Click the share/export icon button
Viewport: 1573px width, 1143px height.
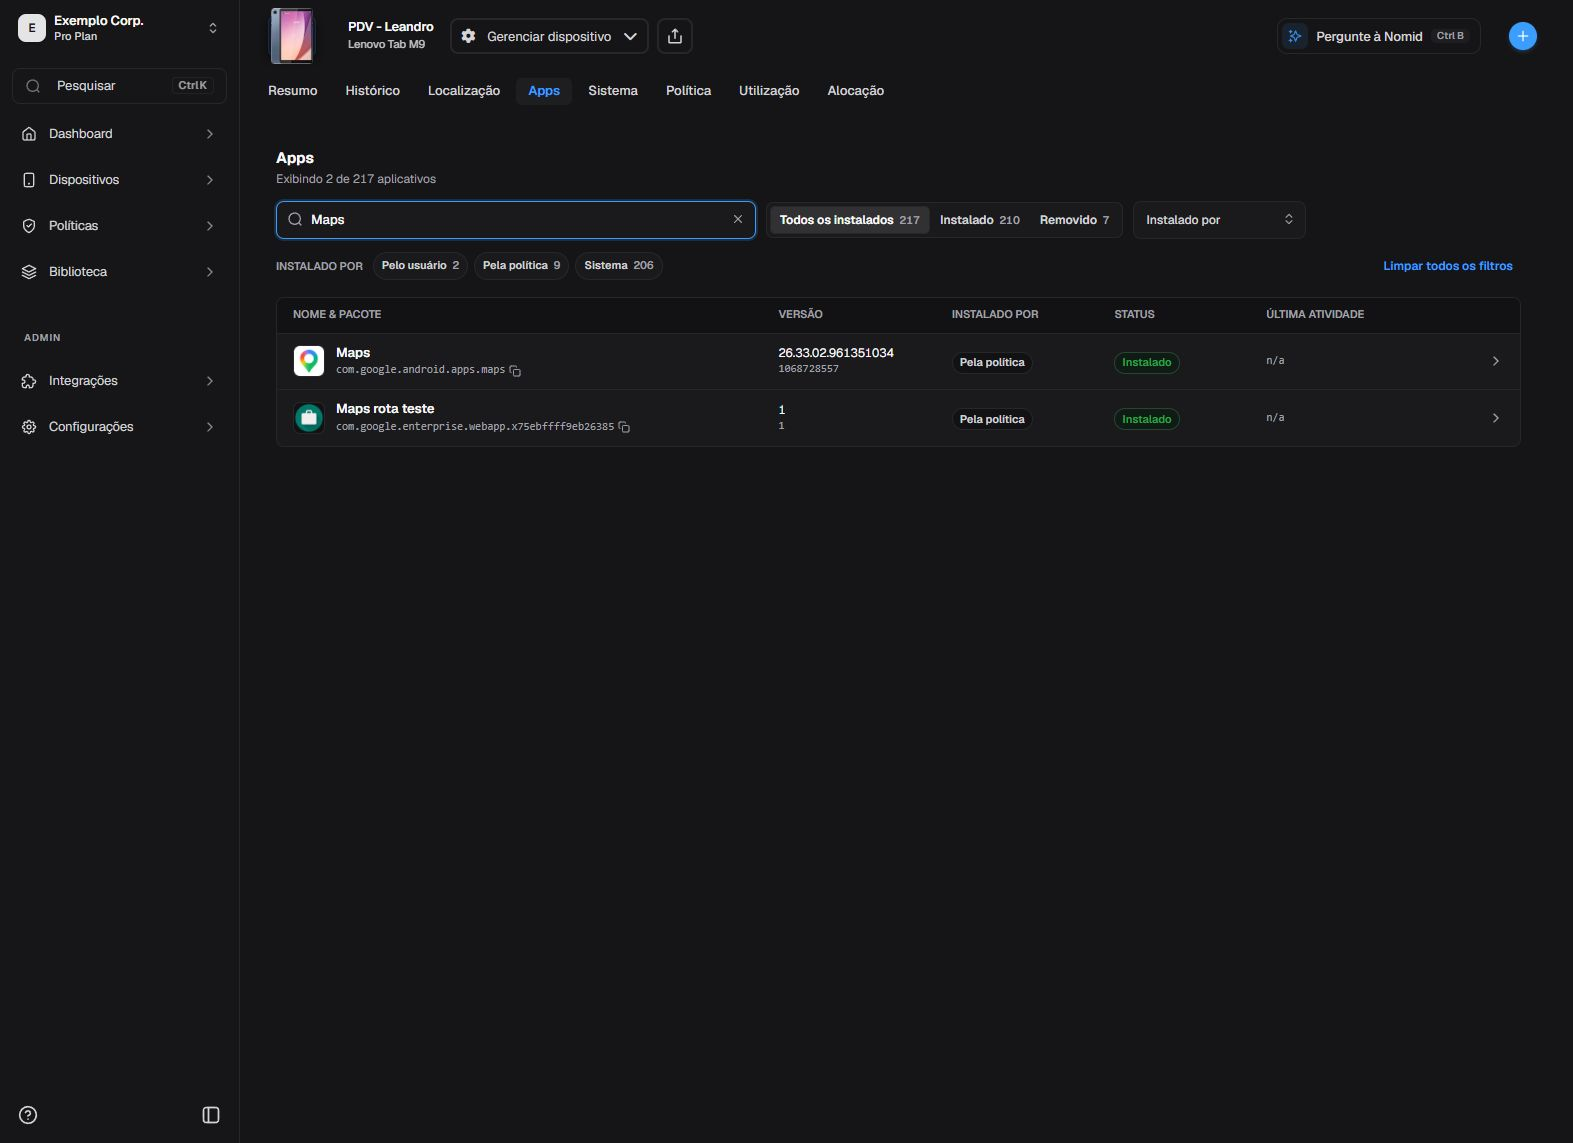pyautogui.click(x=675, y=36)
